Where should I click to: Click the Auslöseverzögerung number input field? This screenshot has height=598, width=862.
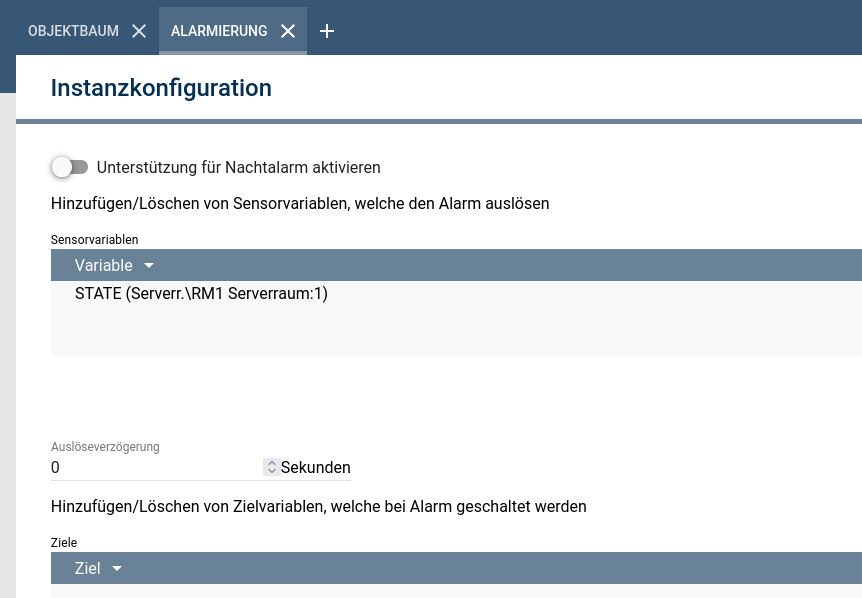155,467
